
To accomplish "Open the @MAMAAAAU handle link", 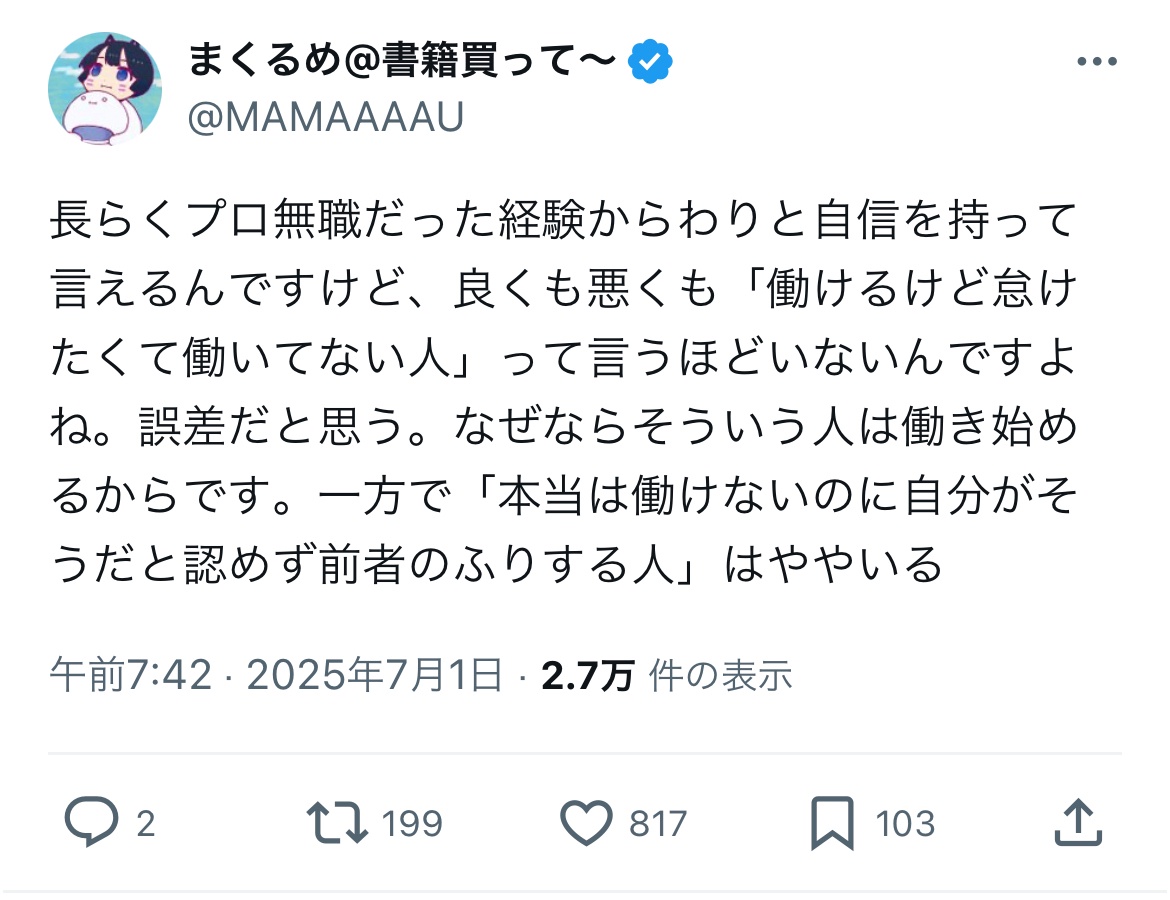I will coord(326,117).
